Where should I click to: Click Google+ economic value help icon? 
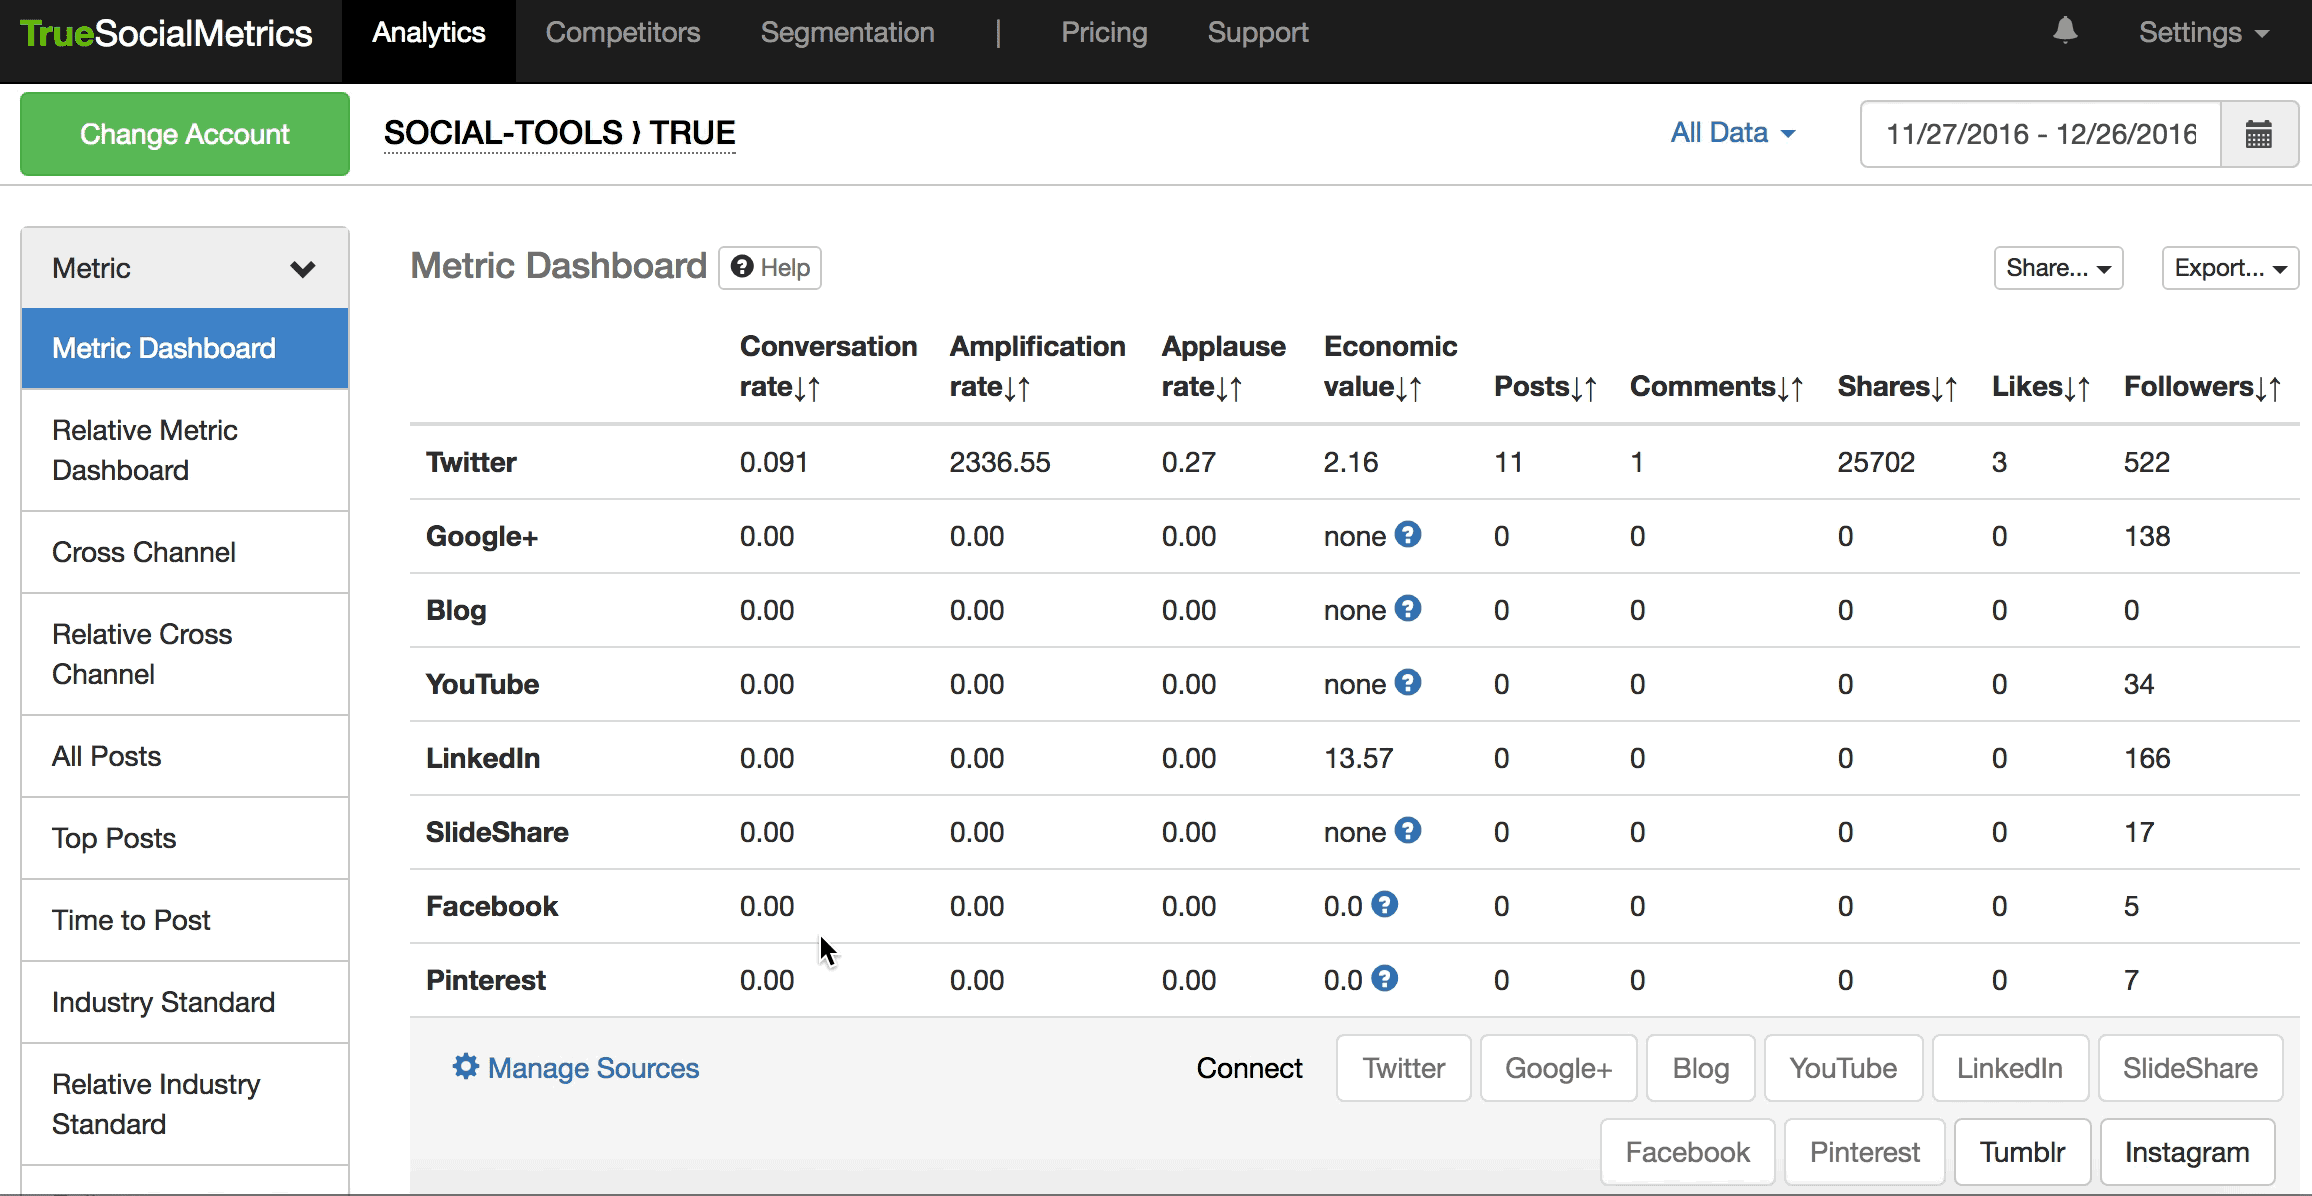coord(1408,535)
